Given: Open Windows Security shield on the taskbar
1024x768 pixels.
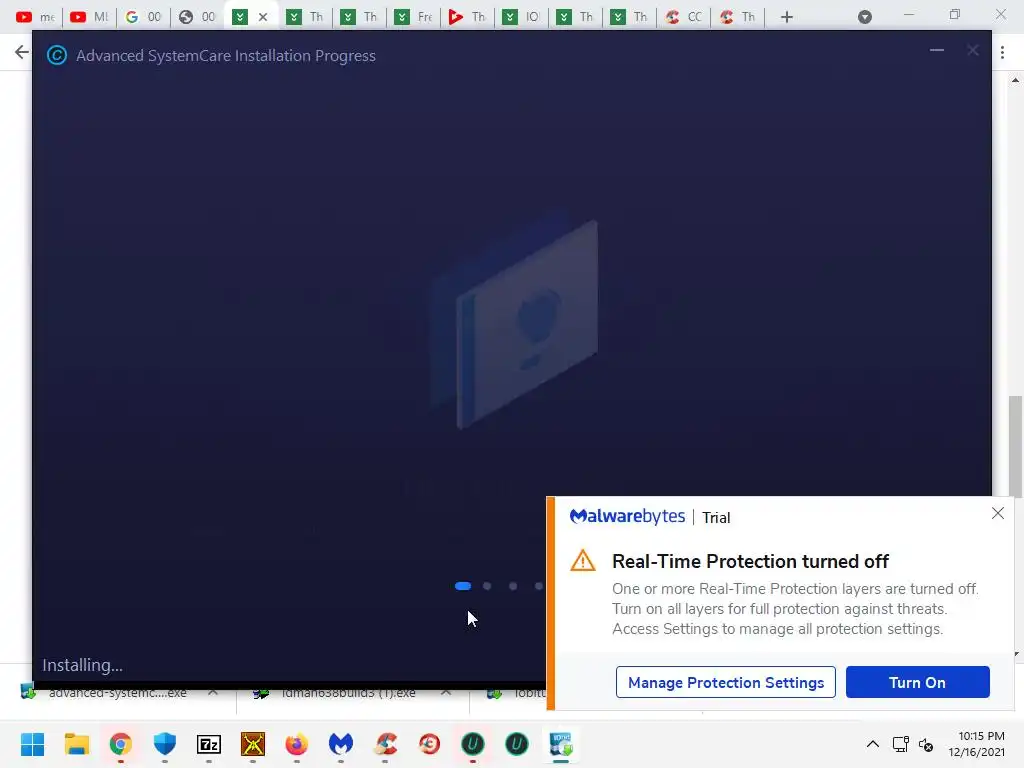Looking at the screenshot, I should (165, 744).
